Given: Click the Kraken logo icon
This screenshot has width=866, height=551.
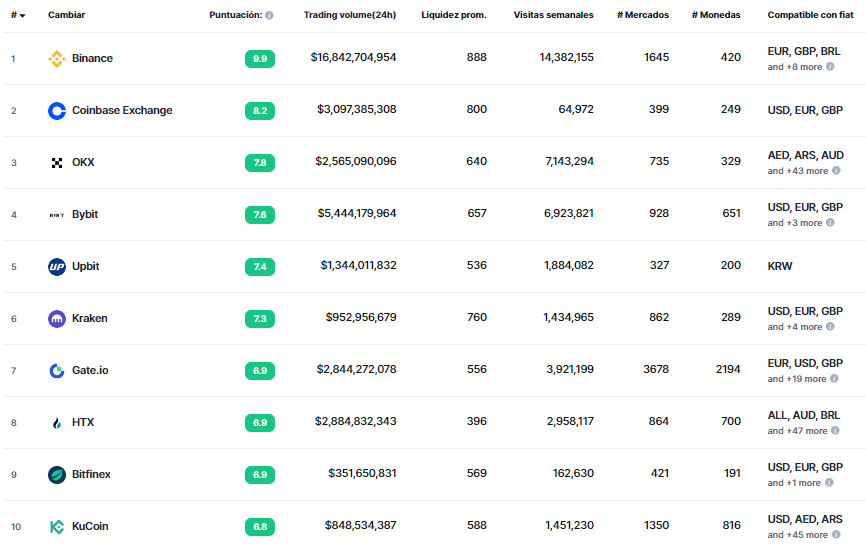Looking at the screenshot, I should [x=57, y=319].
